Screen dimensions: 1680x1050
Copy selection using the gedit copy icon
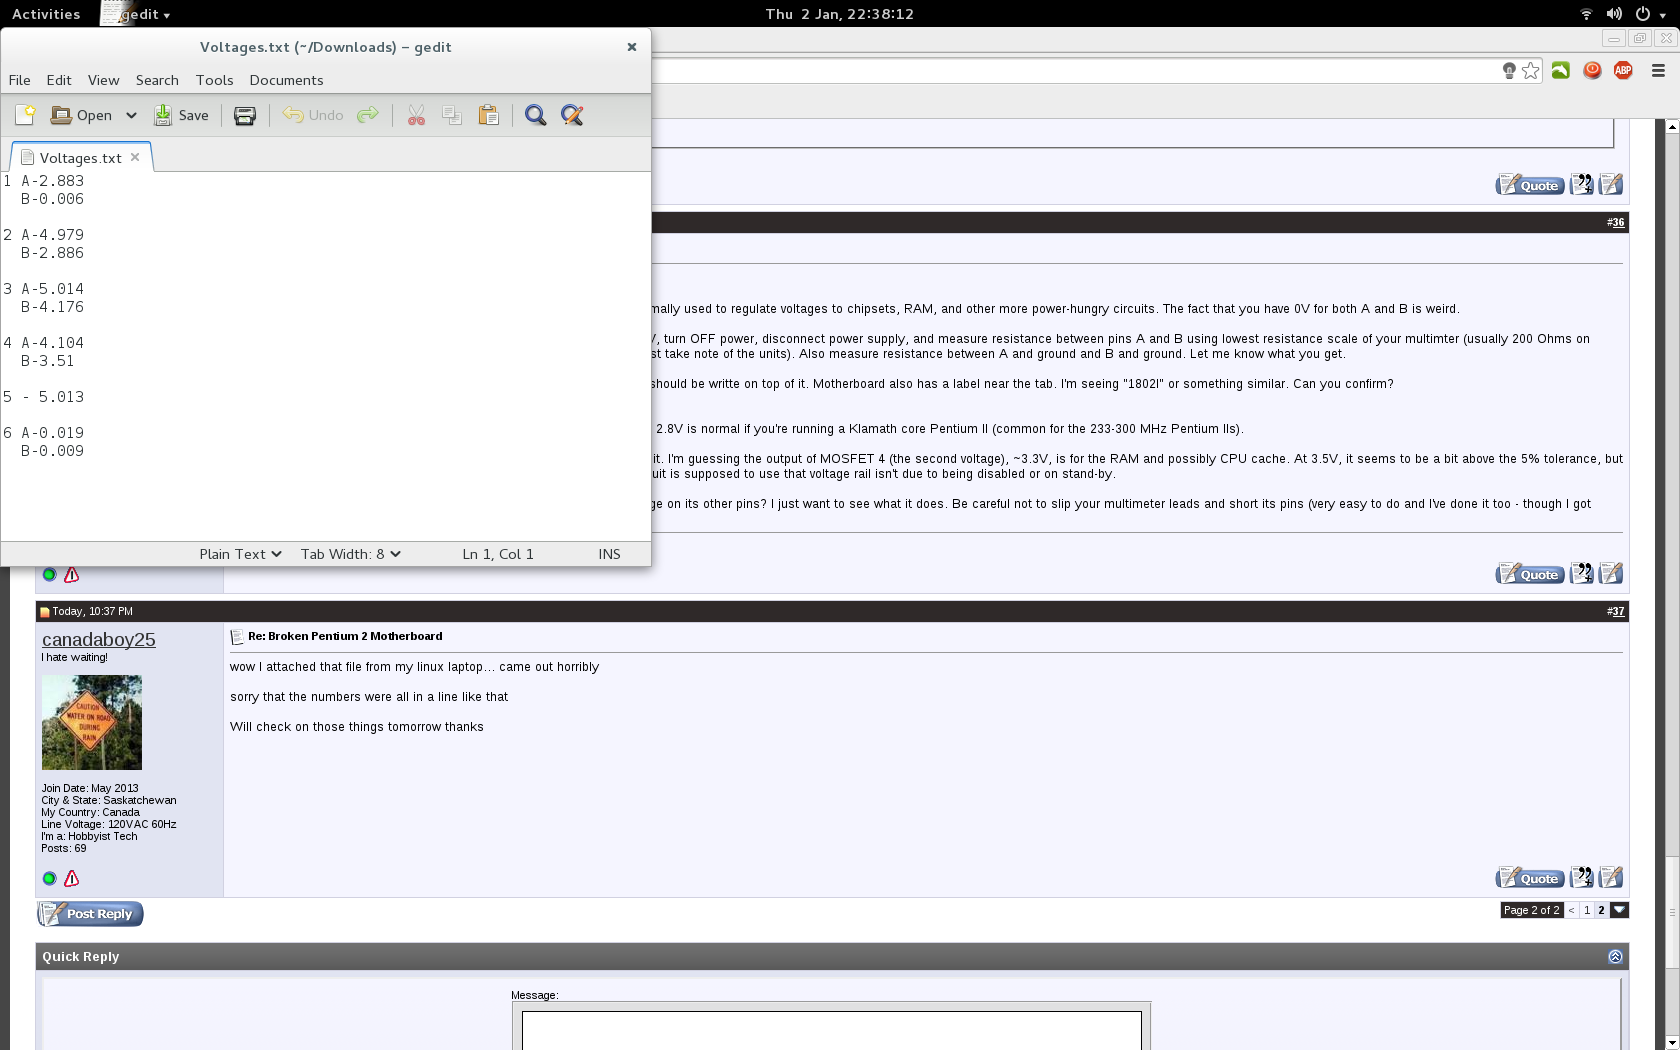pyautogui.click(x=452, y=115)
